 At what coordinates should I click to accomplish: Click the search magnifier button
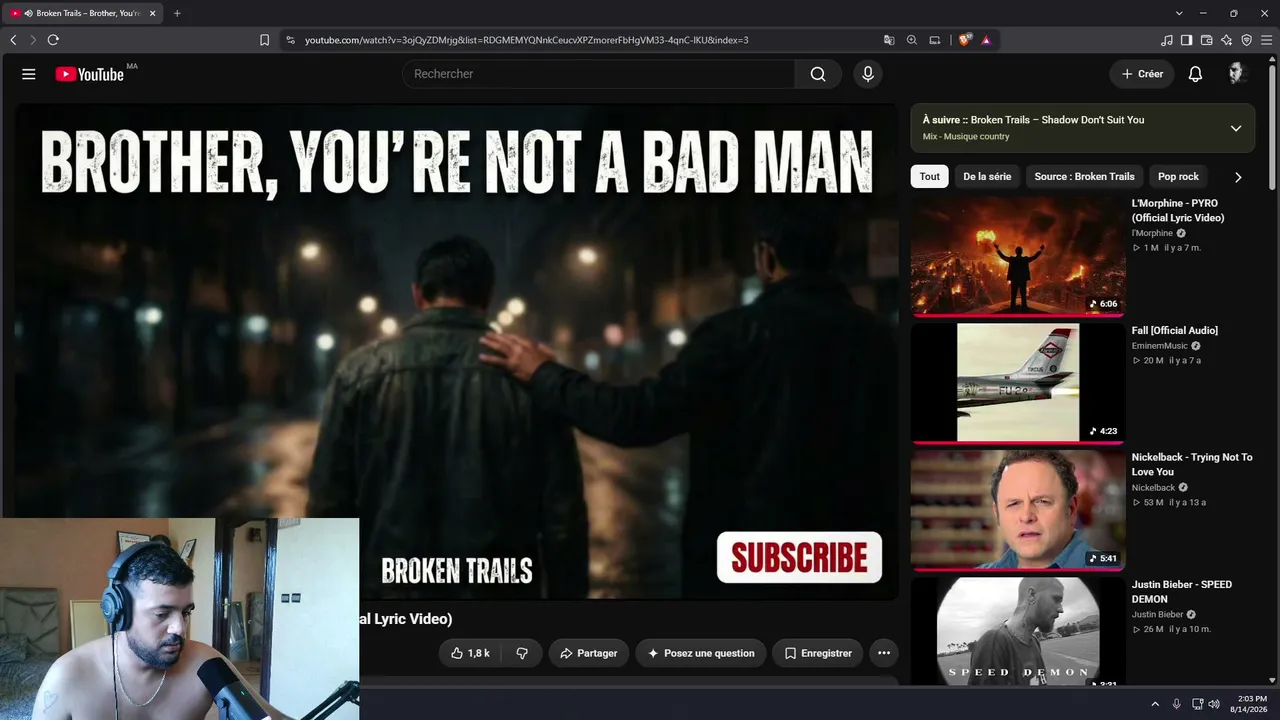coord(818,74)
